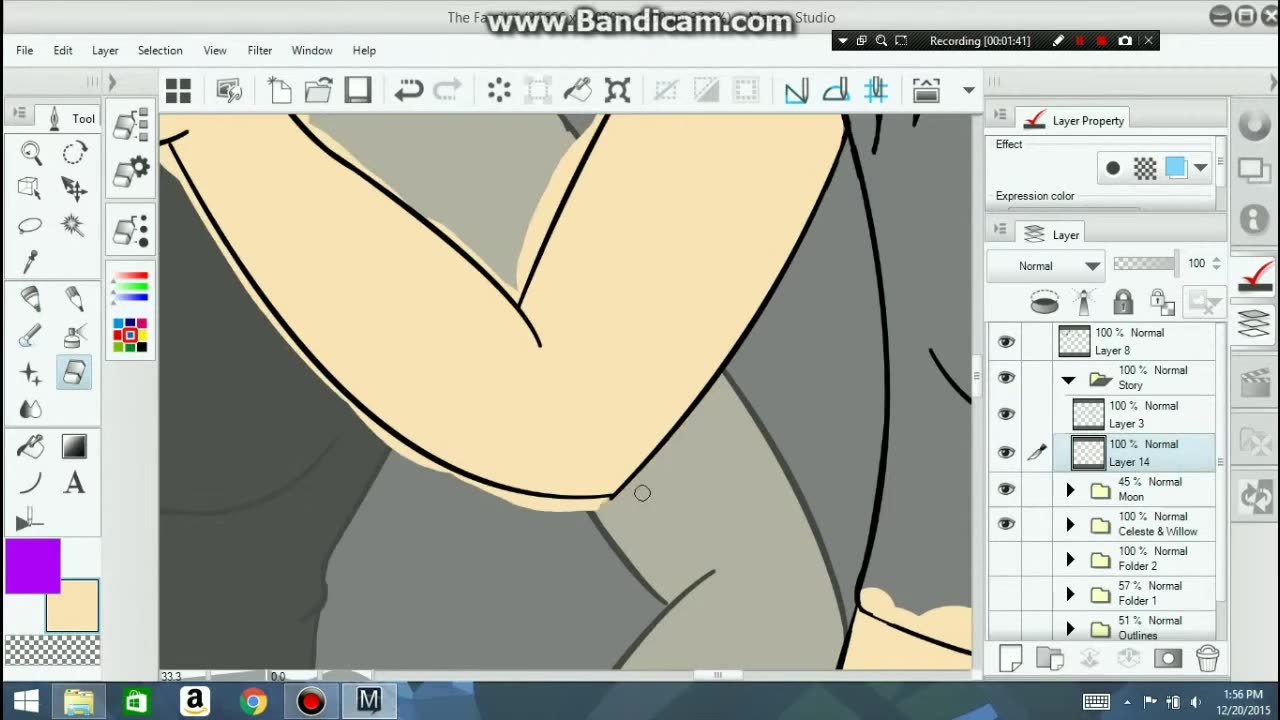Select the Gradient tool
Viewport: 1280px width, 720px height.
(x=74, y=447)
